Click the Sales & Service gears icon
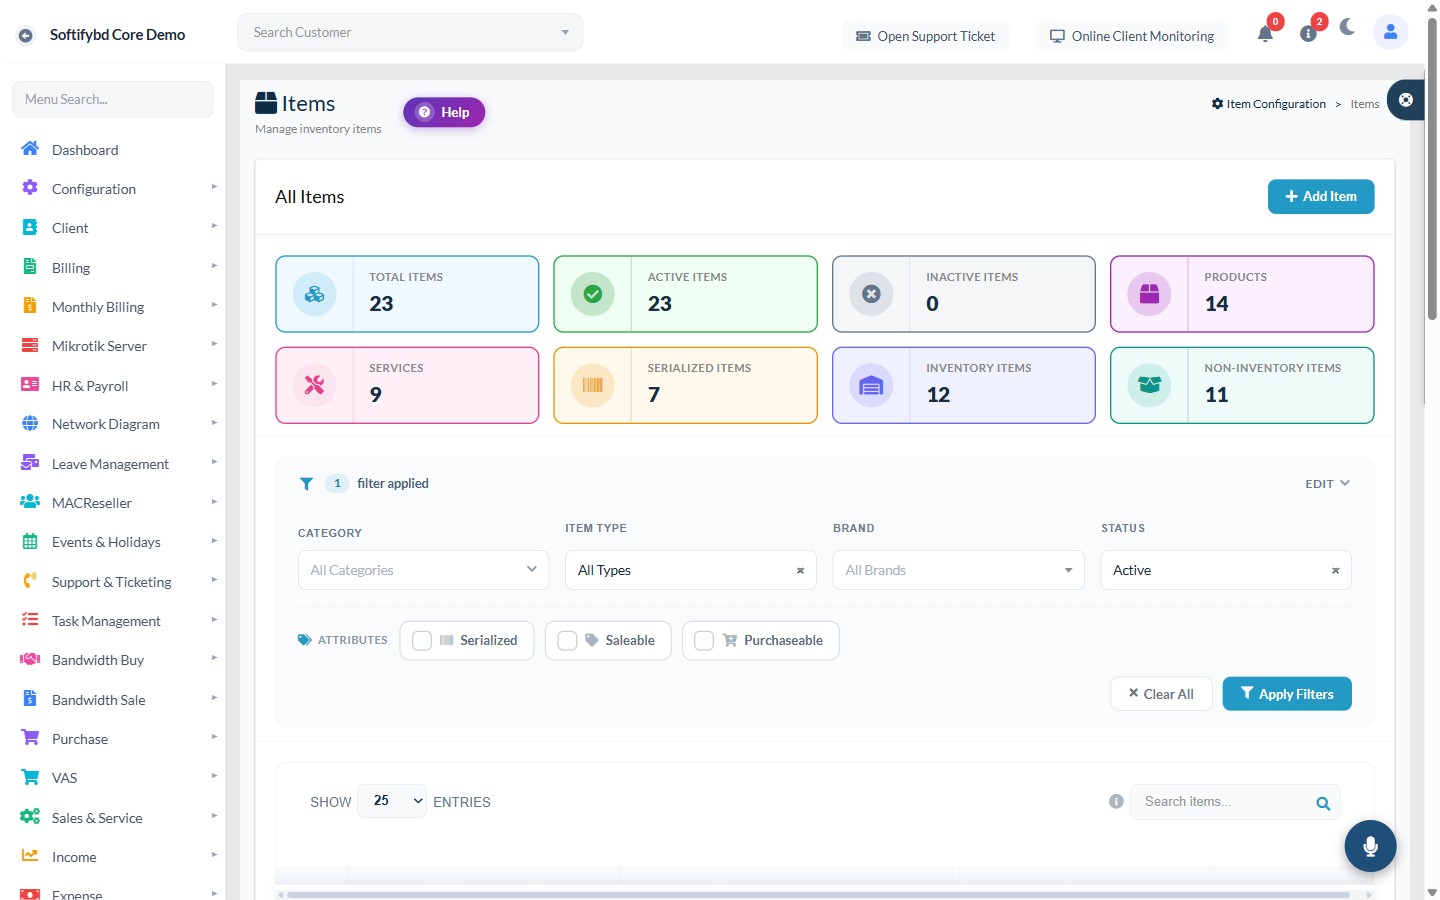The height and width of the screenshot is (900, 1440). tap(30, 817)
